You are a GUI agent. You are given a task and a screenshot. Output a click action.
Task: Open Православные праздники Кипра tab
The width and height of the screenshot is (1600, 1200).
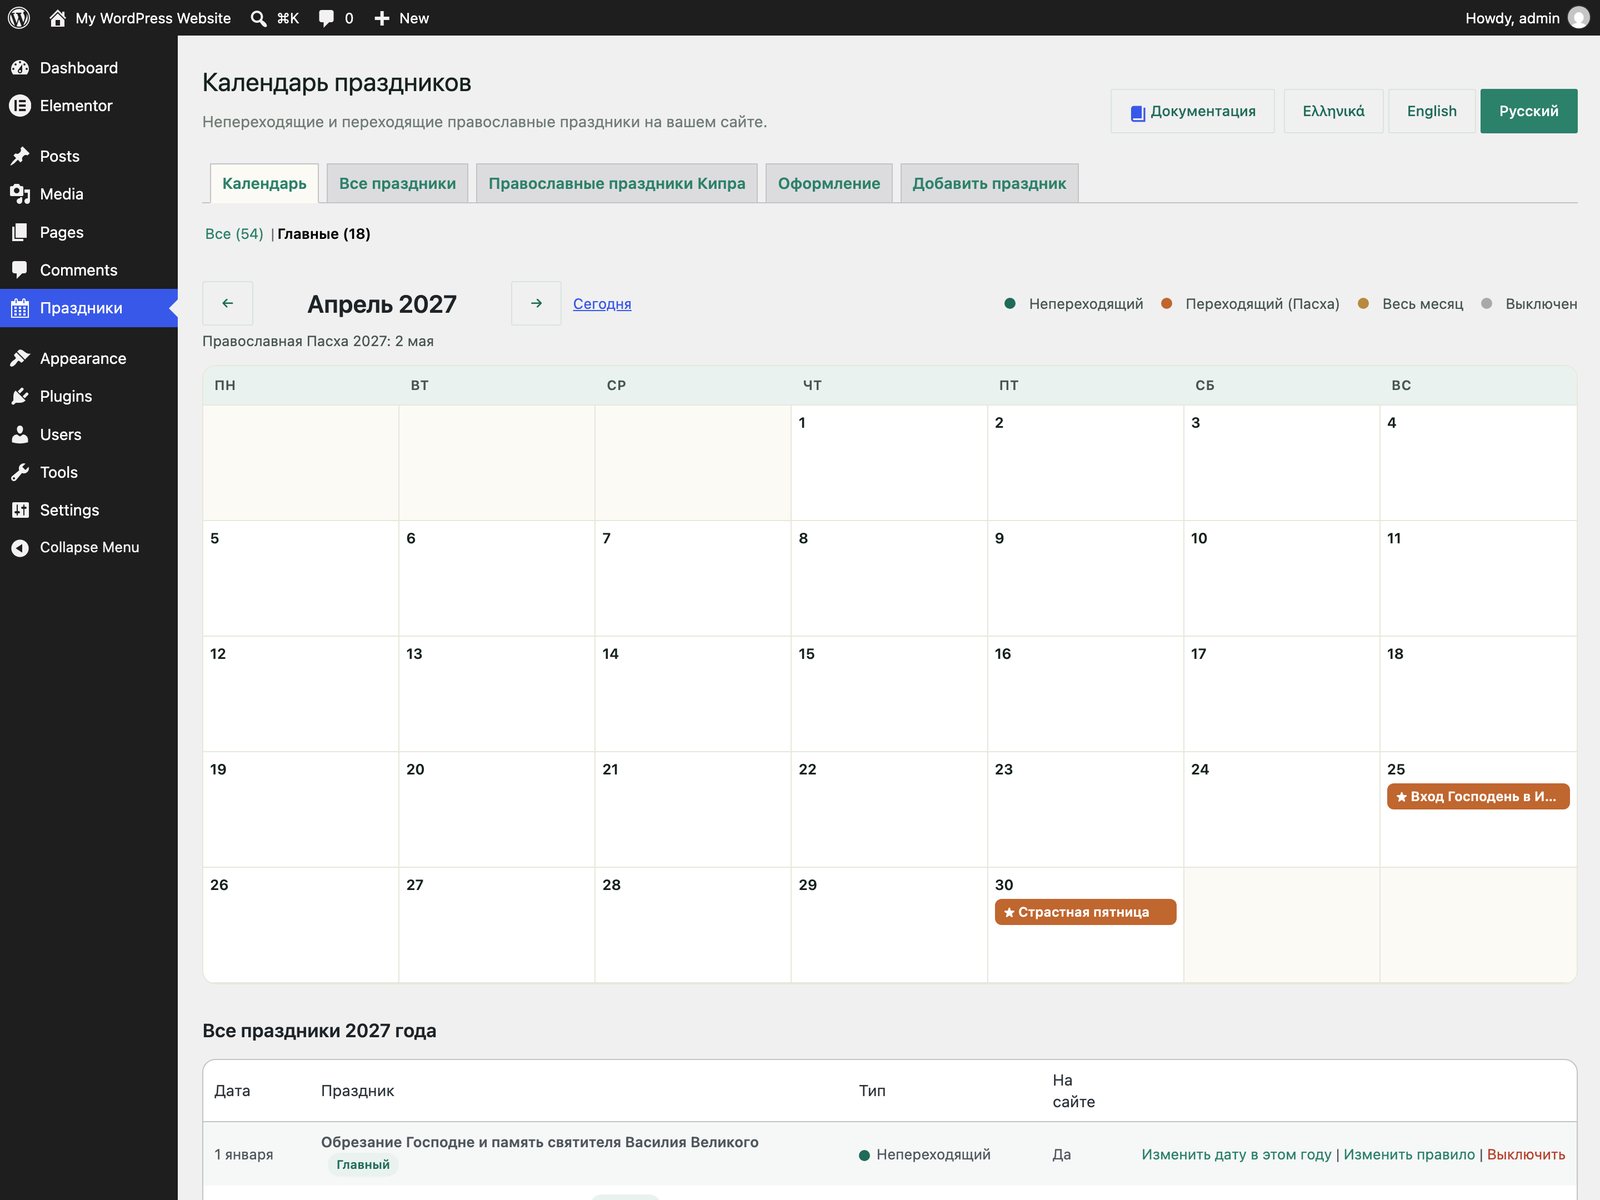coord(617,183)
